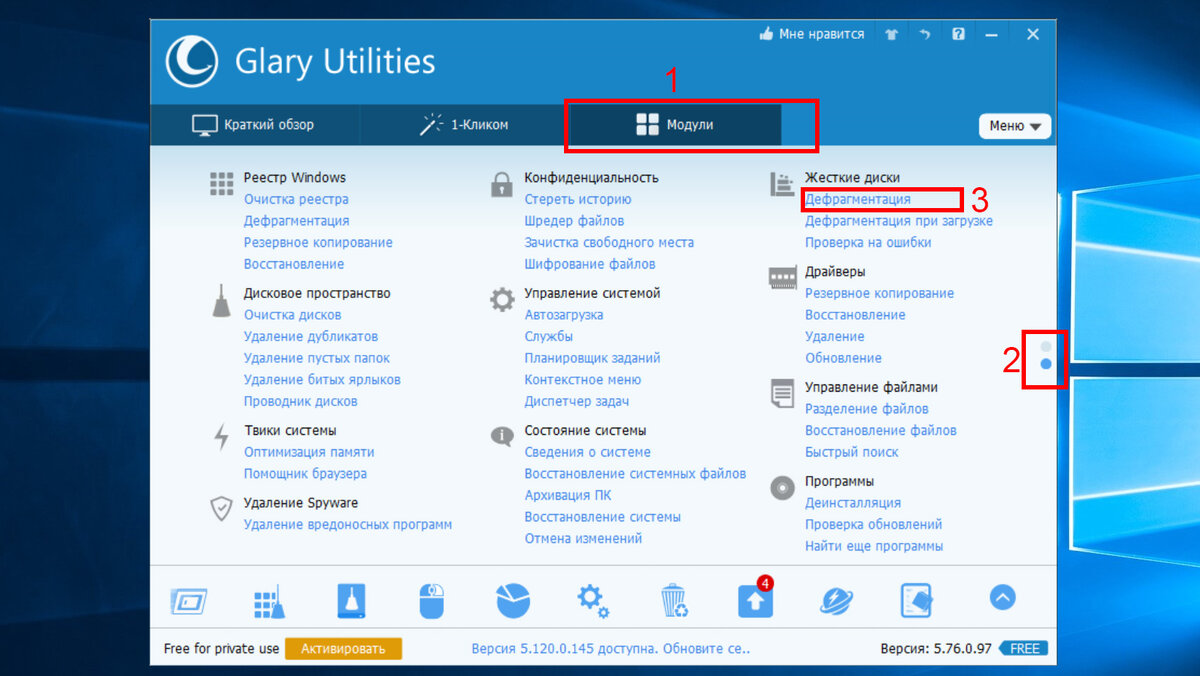Open Зачистка свободного места
This screenshot has width=1200, height=676.
coord(609,242)
